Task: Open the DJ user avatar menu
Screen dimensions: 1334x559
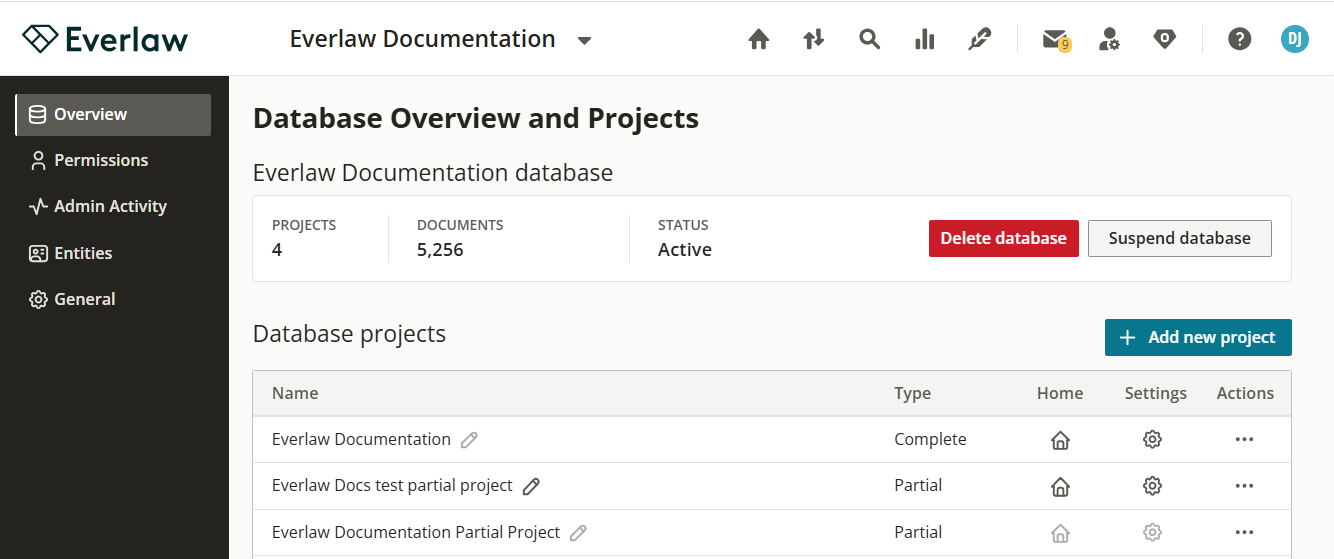Action: 1295,39
